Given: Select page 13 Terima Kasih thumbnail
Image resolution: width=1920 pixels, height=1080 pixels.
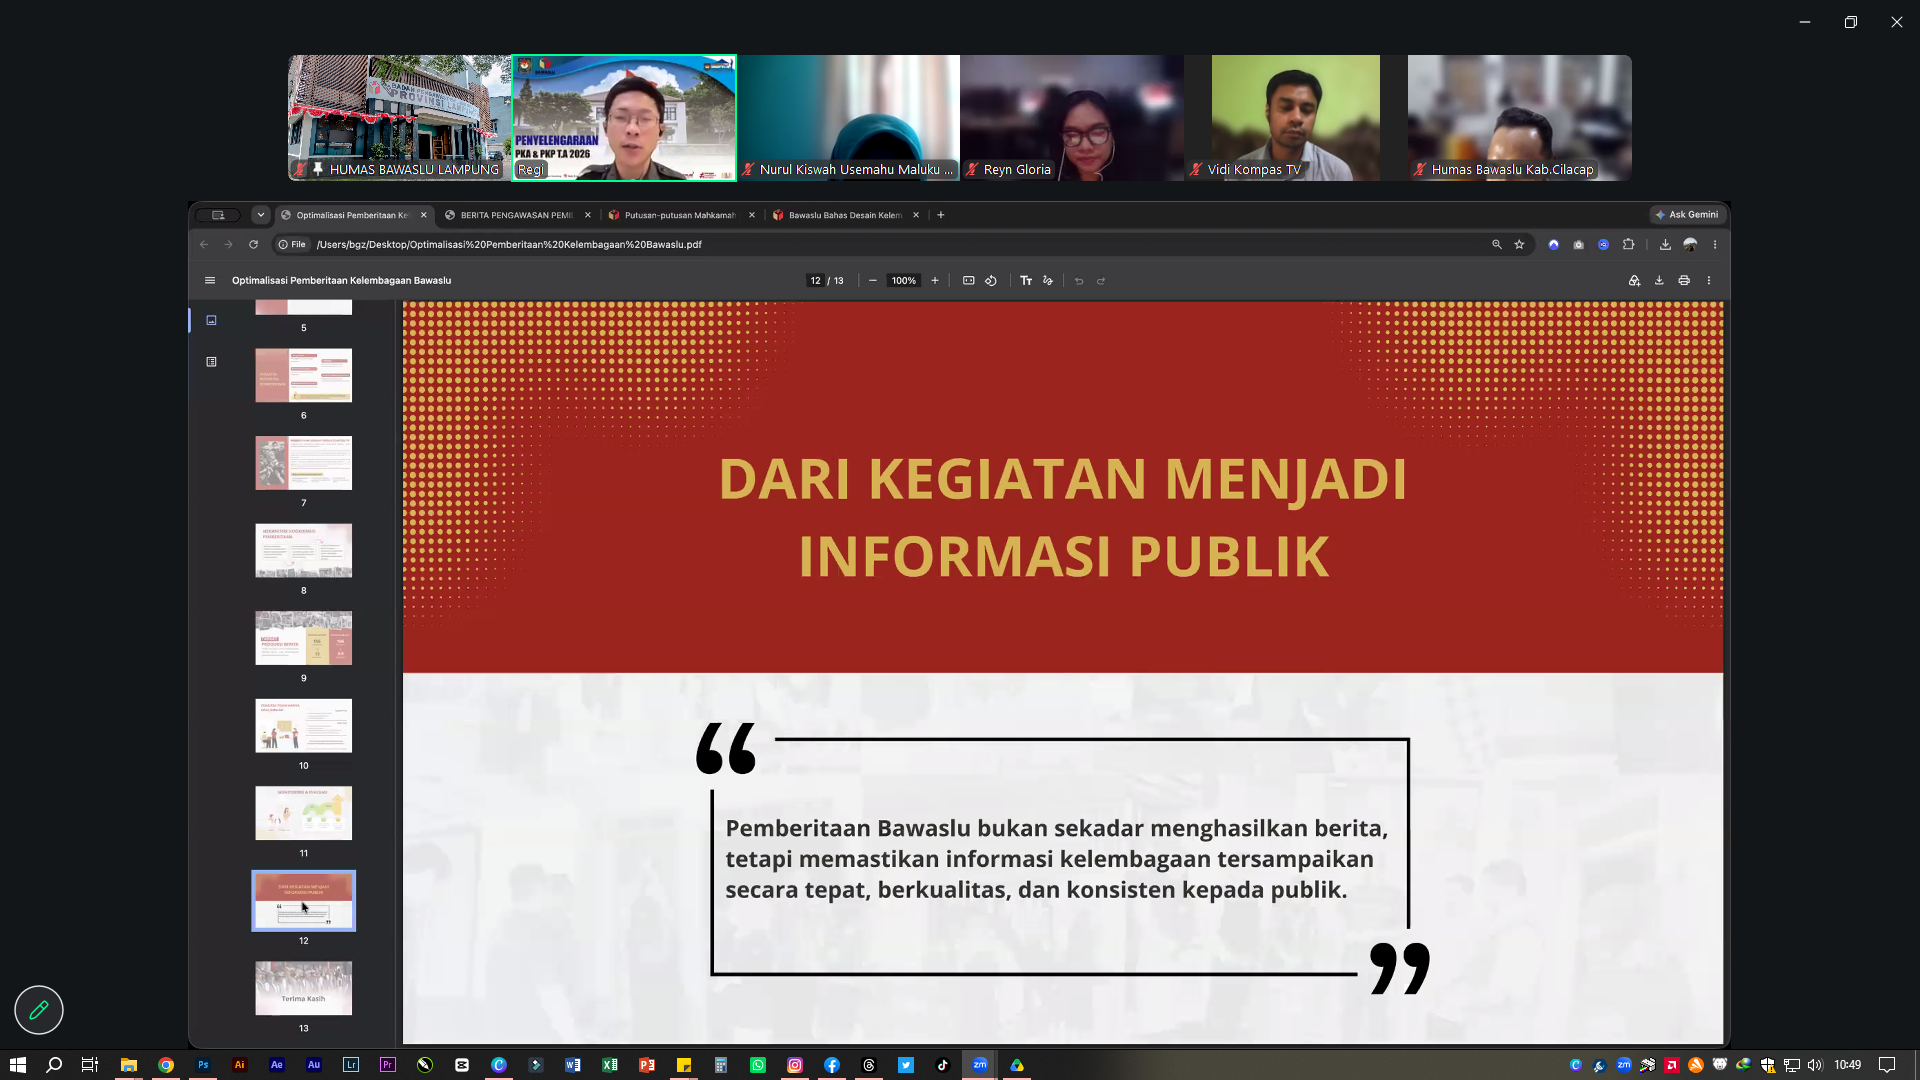Looking at the screenshot, I should coord(304,988).
